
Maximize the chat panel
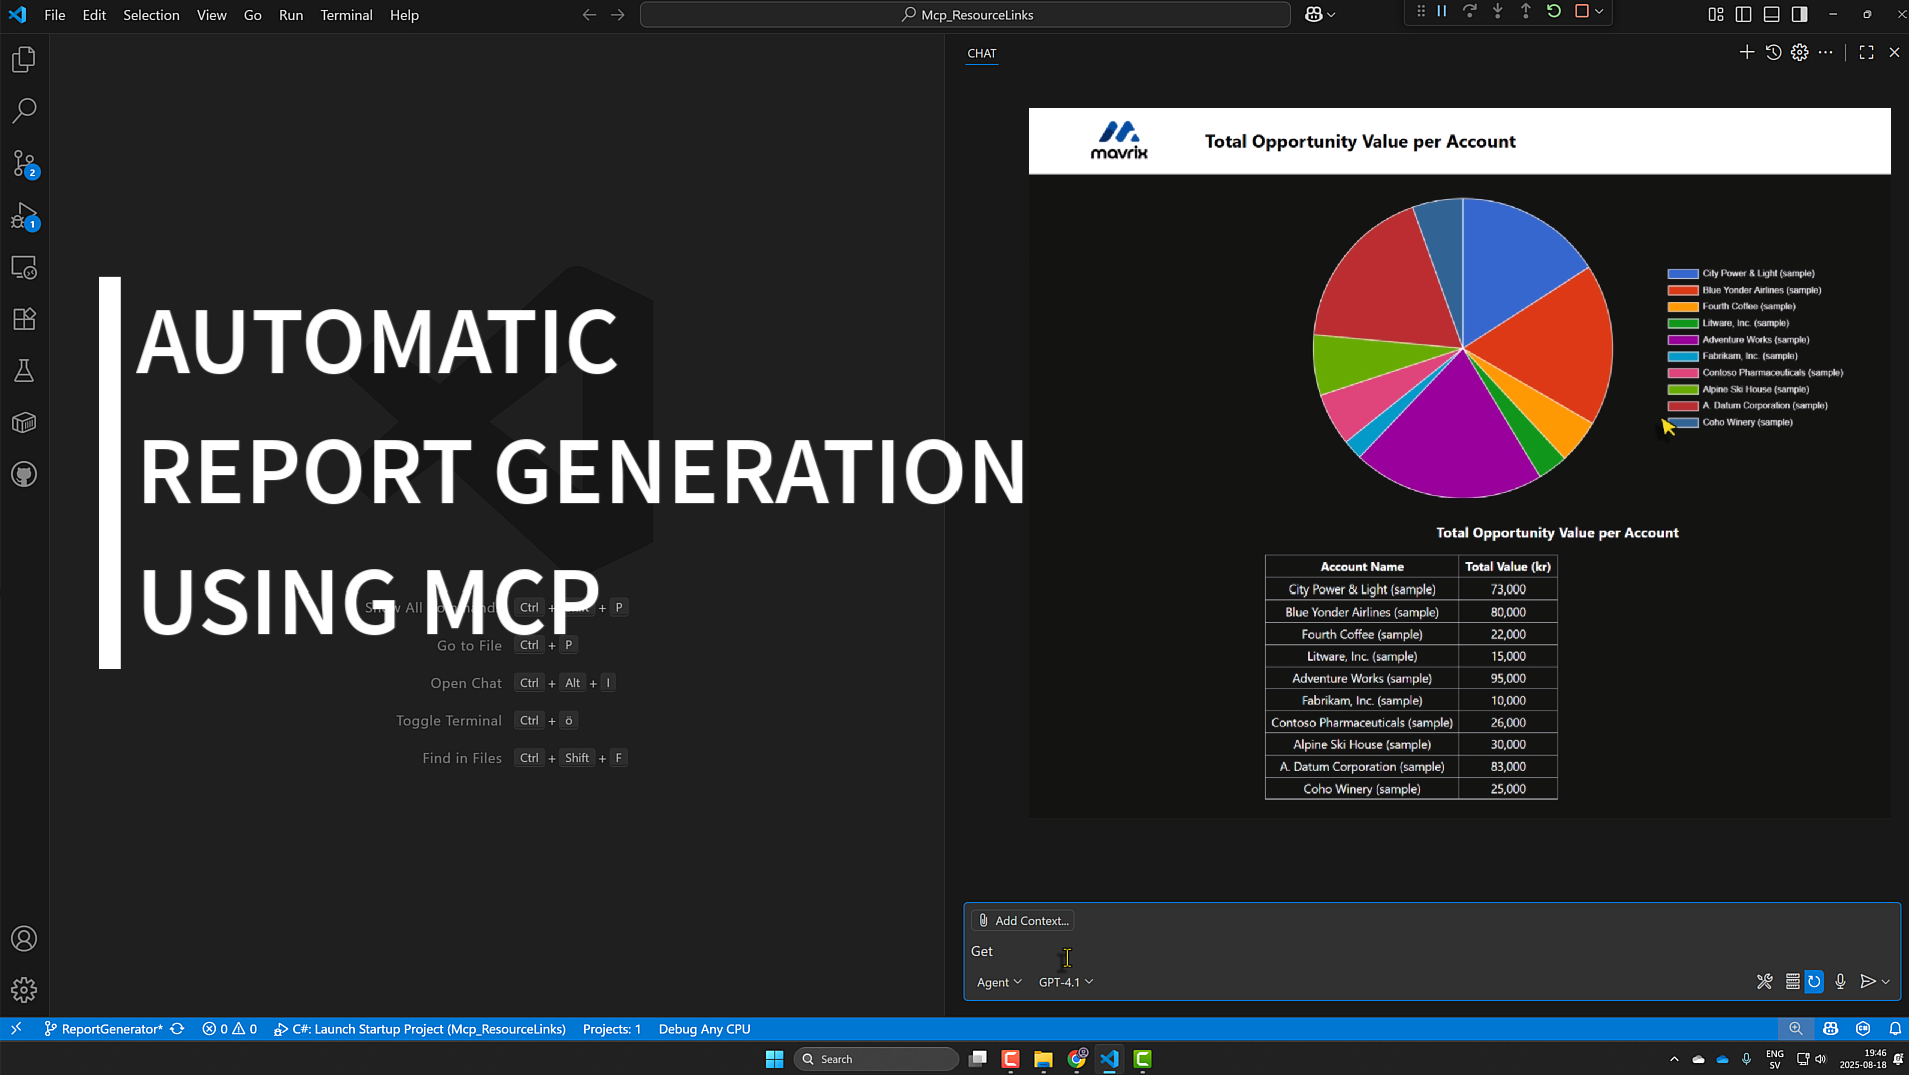1867,52
